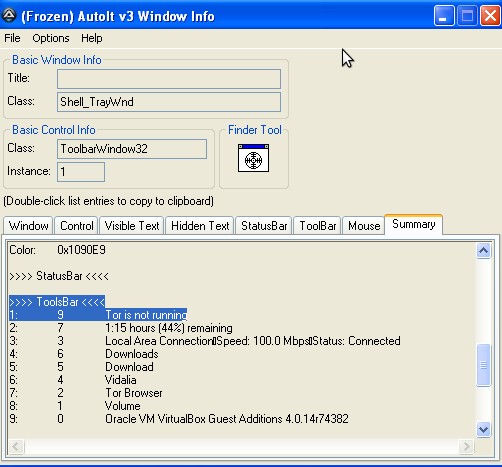Open the Help menu
The height and width of the screenshot is (467, 502).
tap(92, 38)
